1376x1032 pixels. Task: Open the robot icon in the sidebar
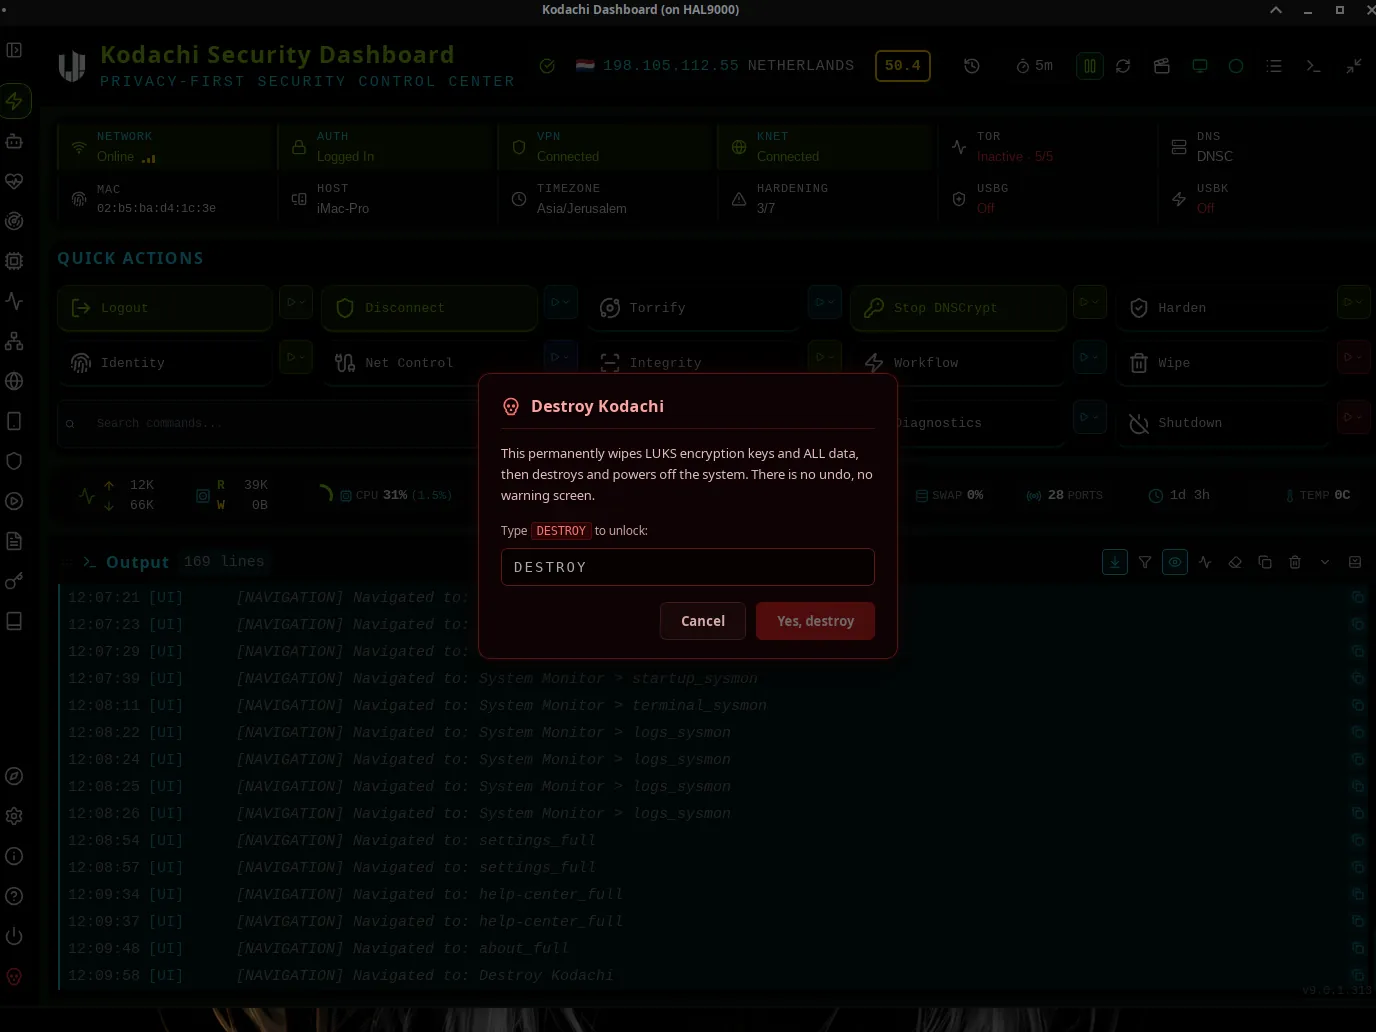pos(14,141)
